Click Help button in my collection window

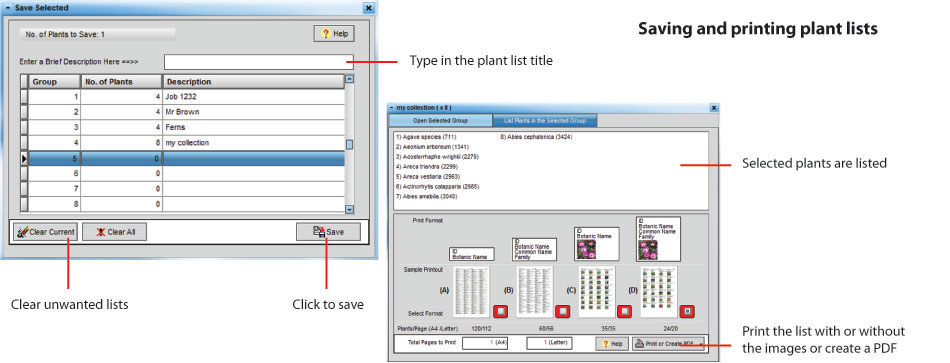pyautogui.click(x=611, y=344)
